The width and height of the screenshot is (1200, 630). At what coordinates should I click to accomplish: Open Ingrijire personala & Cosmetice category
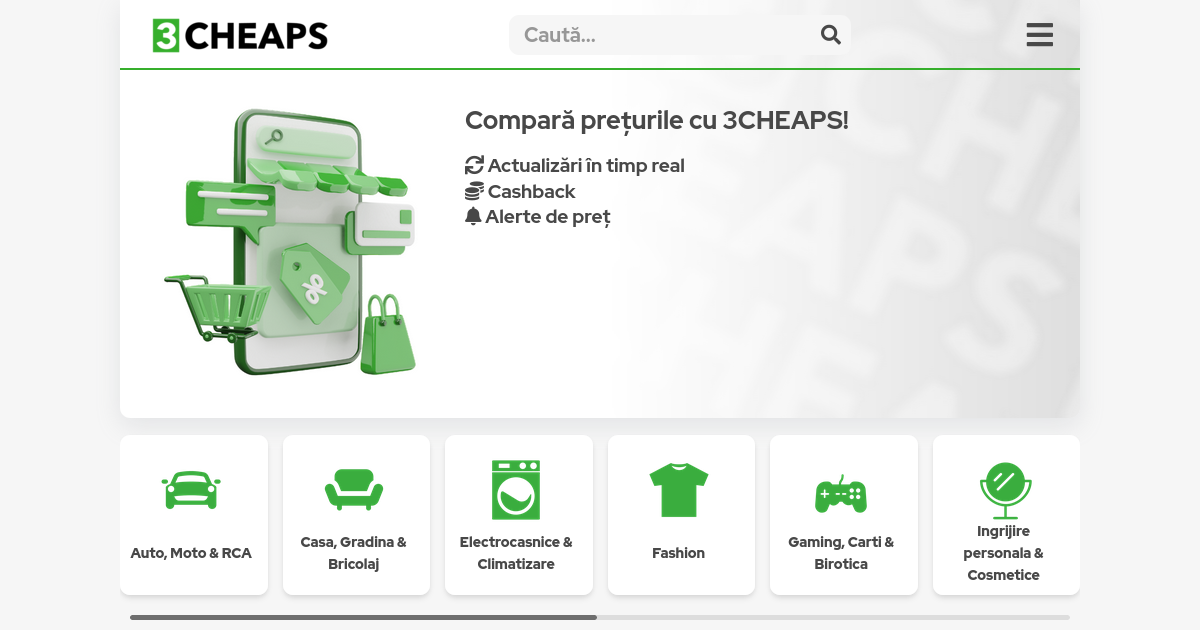click(x=1004, y=553)
